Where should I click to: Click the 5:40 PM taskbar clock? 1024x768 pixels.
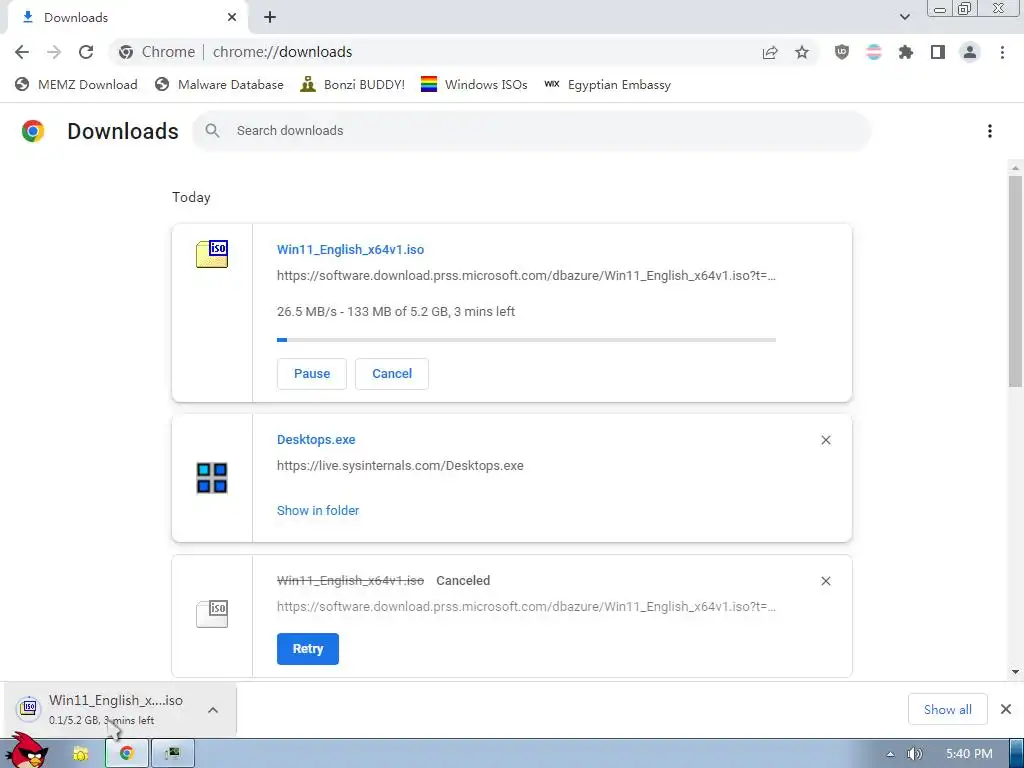(969, 754)
